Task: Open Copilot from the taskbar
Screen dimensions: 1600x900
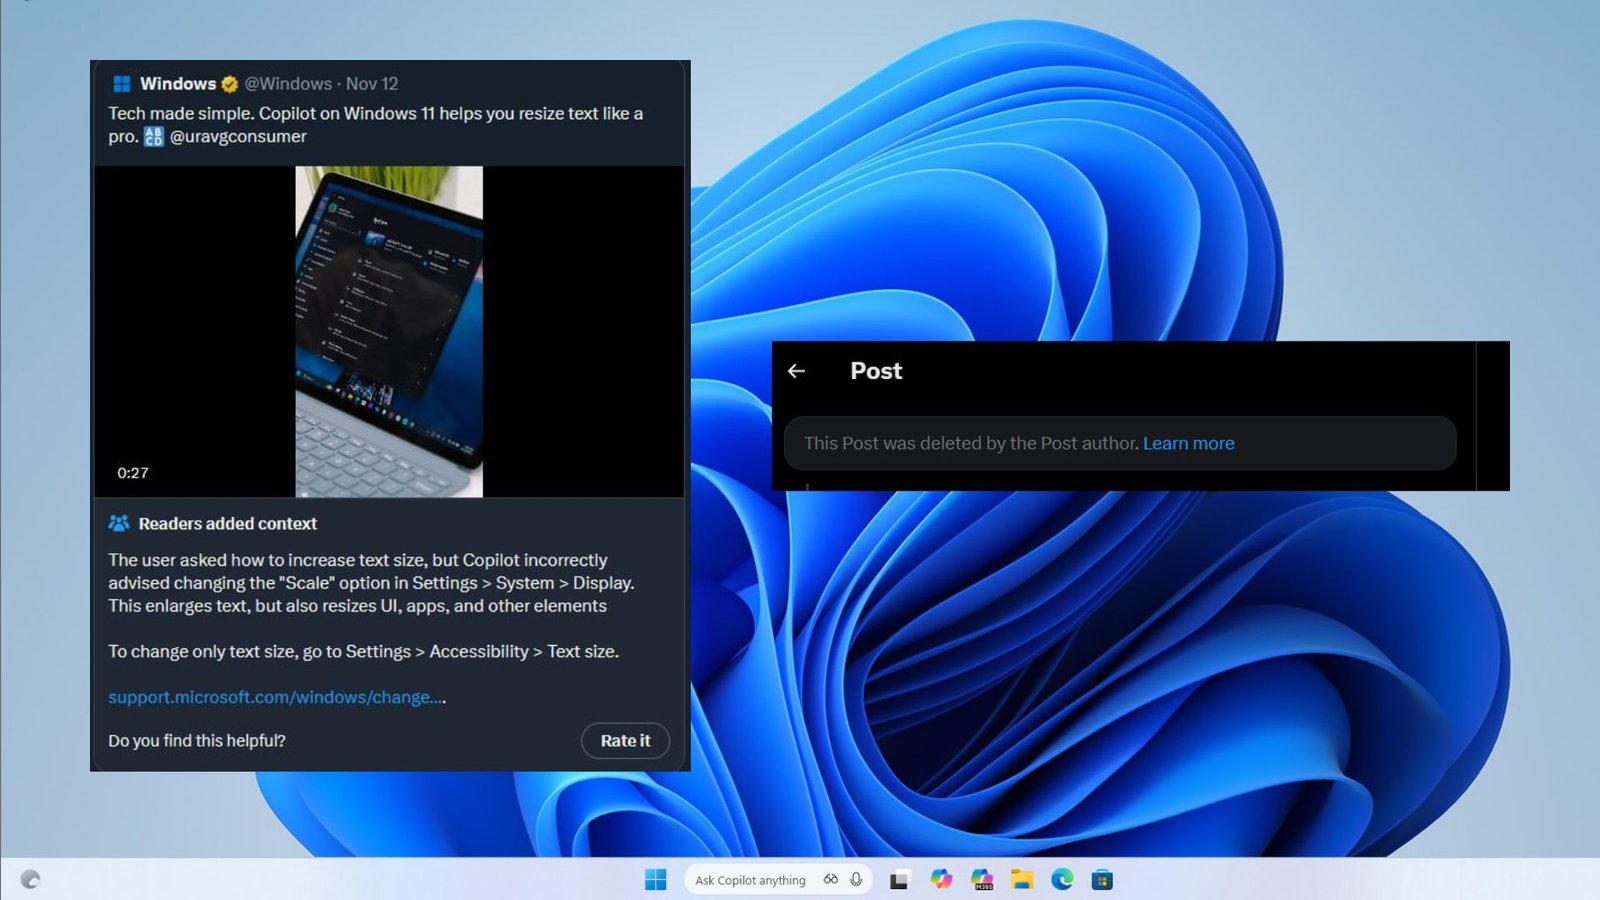Action: click(941, 879)
